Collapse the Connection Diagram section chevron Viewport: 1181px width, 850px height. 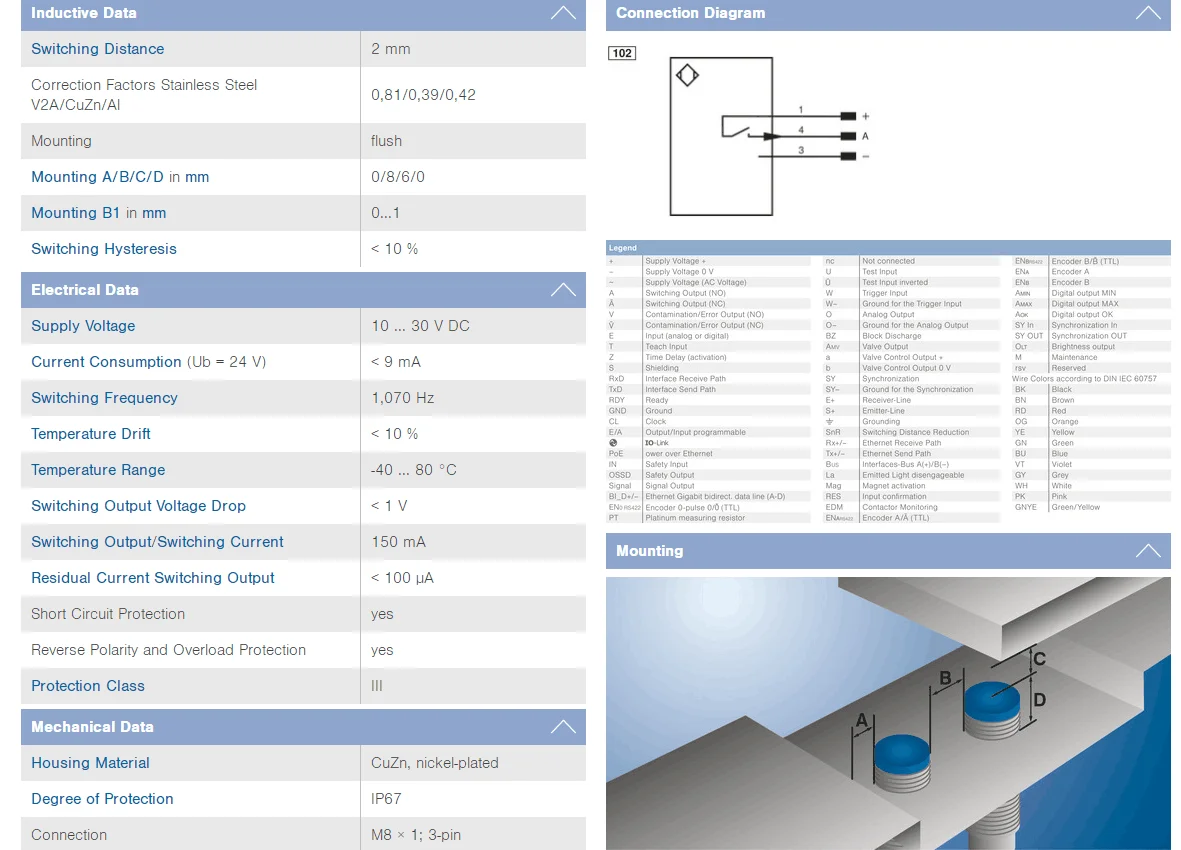[x=1148, y=13]
